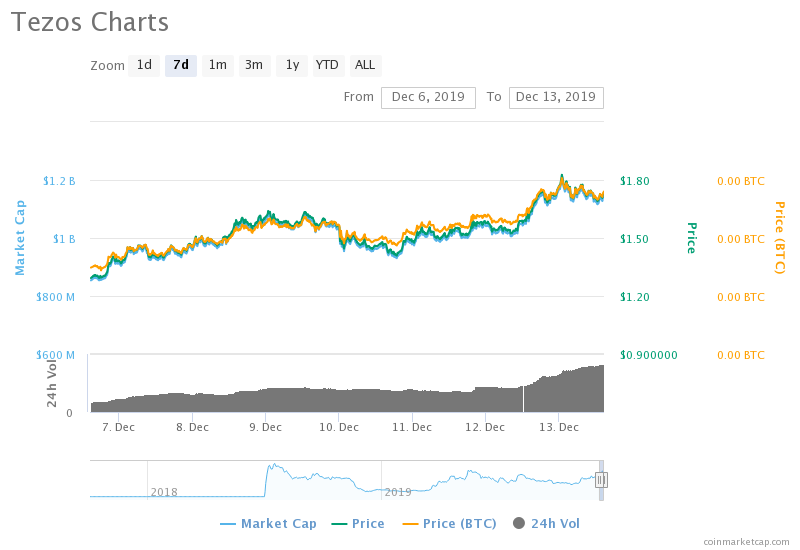The height and width of the screenshot is (550, 800).
Task: Toggle 24h Vol series in legend
Action: 546,523
